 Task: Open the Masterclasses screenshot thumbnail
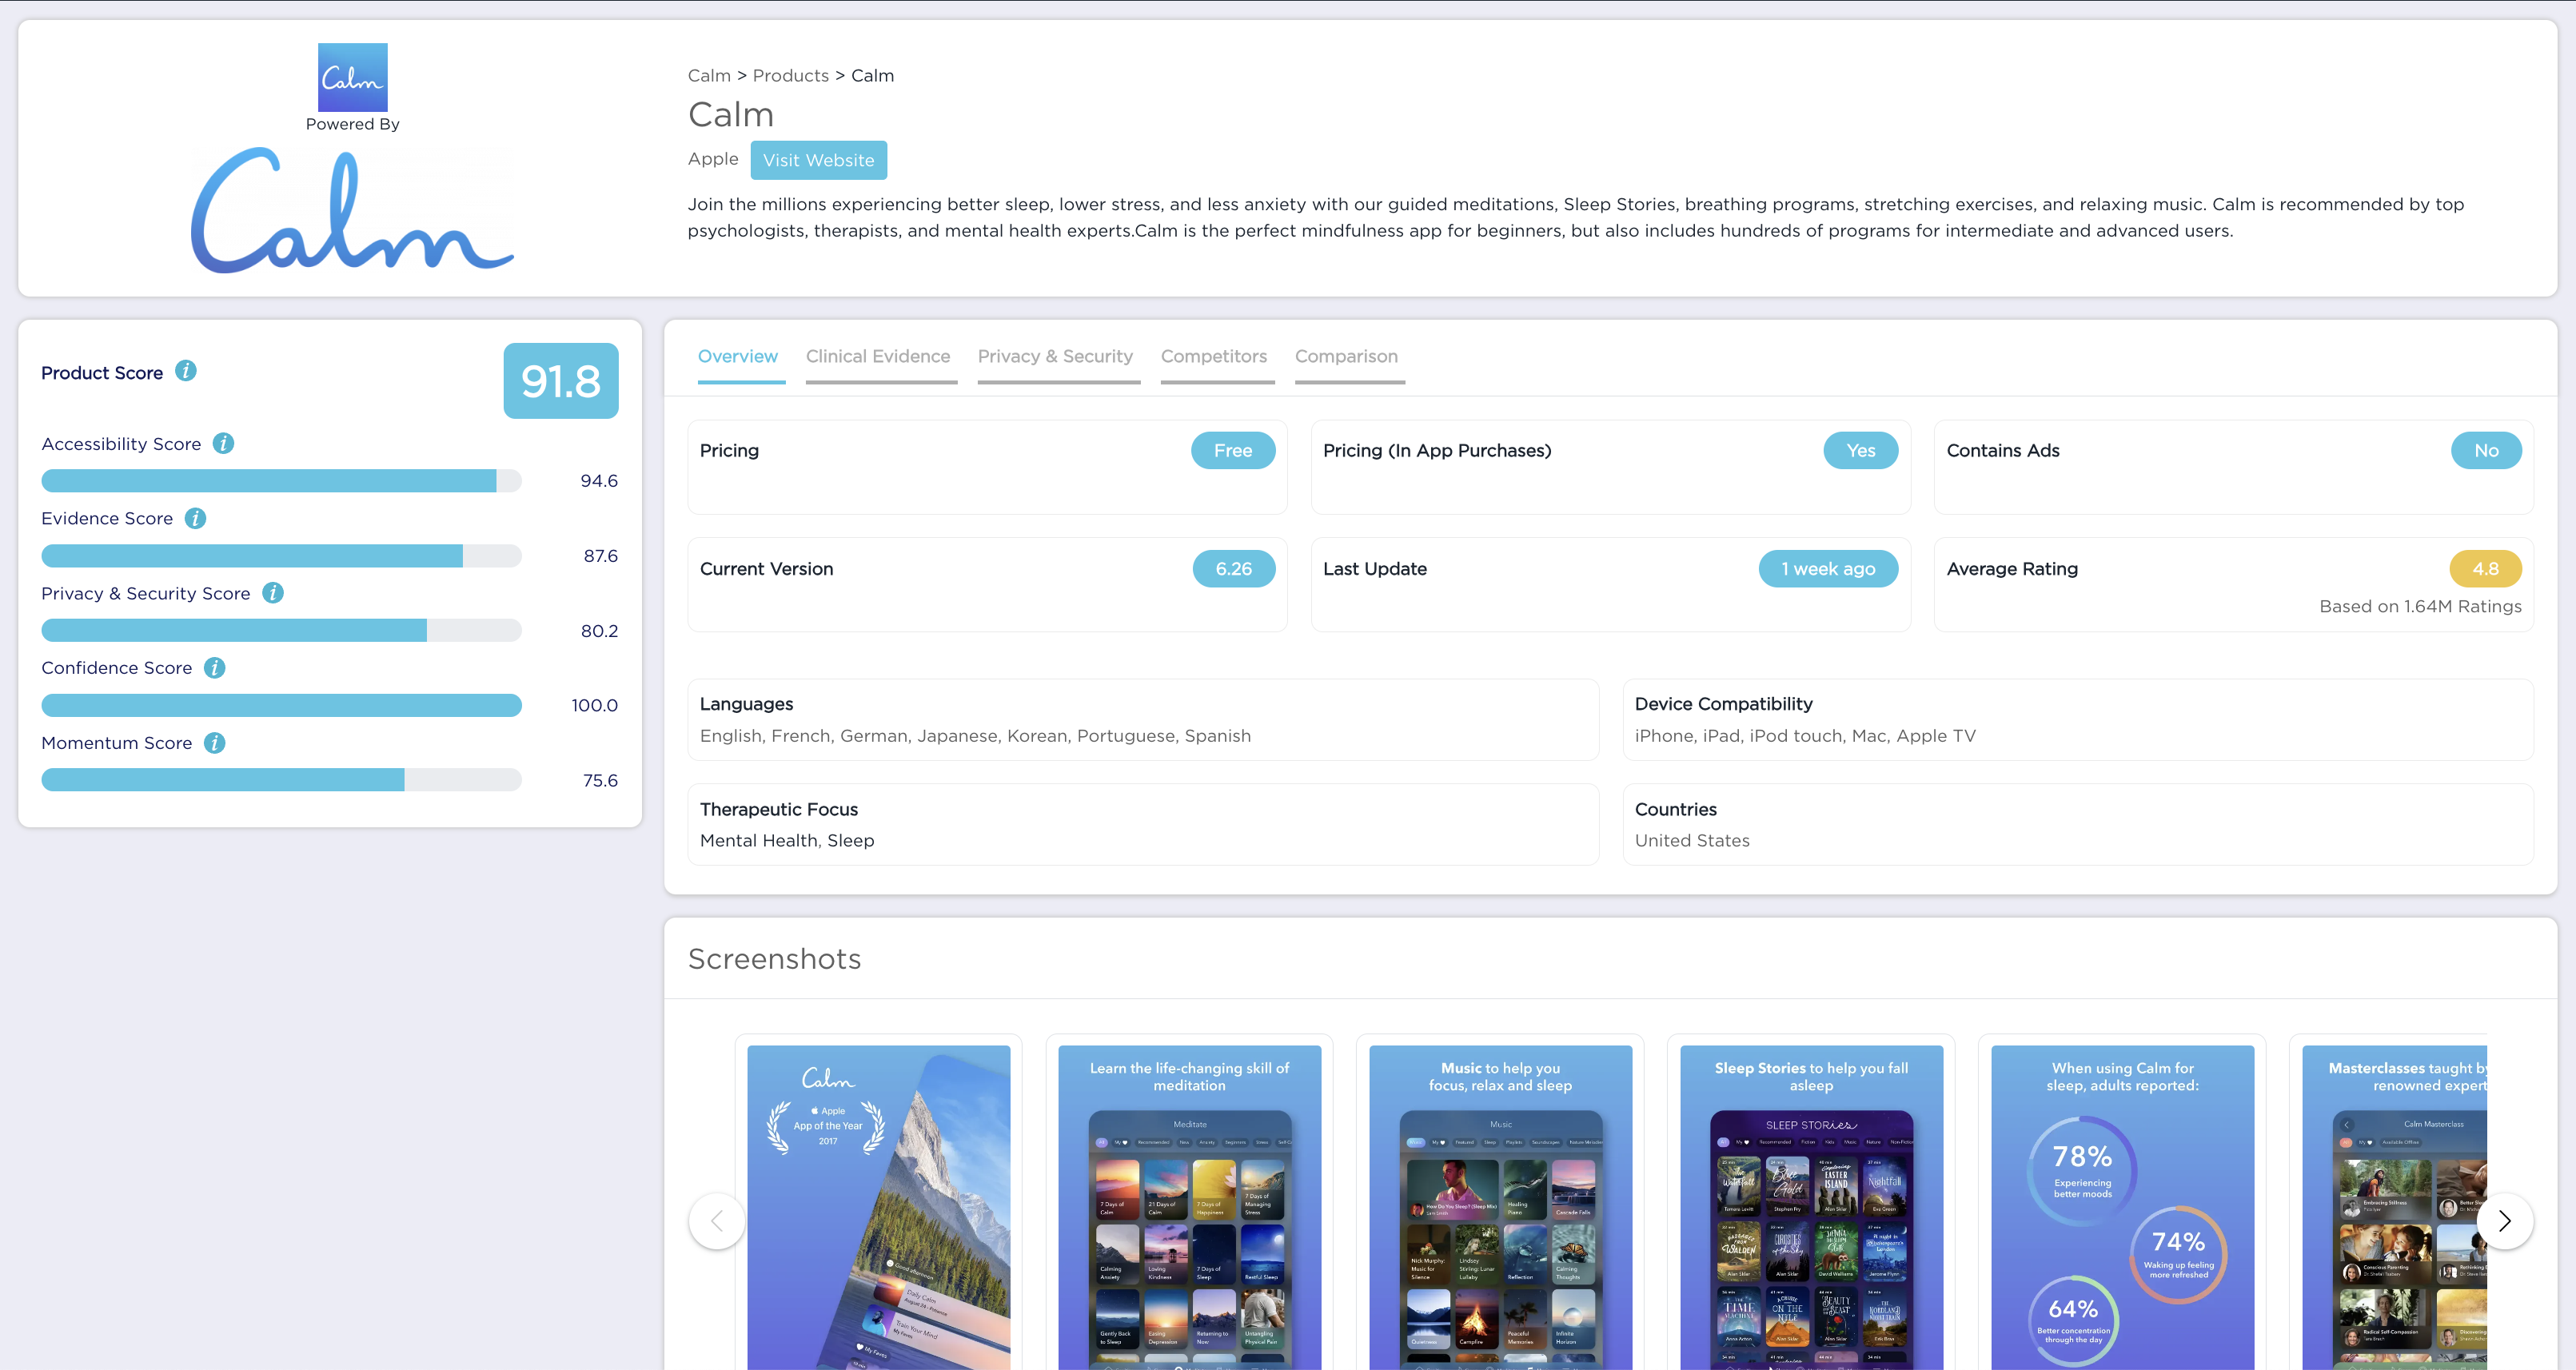[x=2395, y=1207]
